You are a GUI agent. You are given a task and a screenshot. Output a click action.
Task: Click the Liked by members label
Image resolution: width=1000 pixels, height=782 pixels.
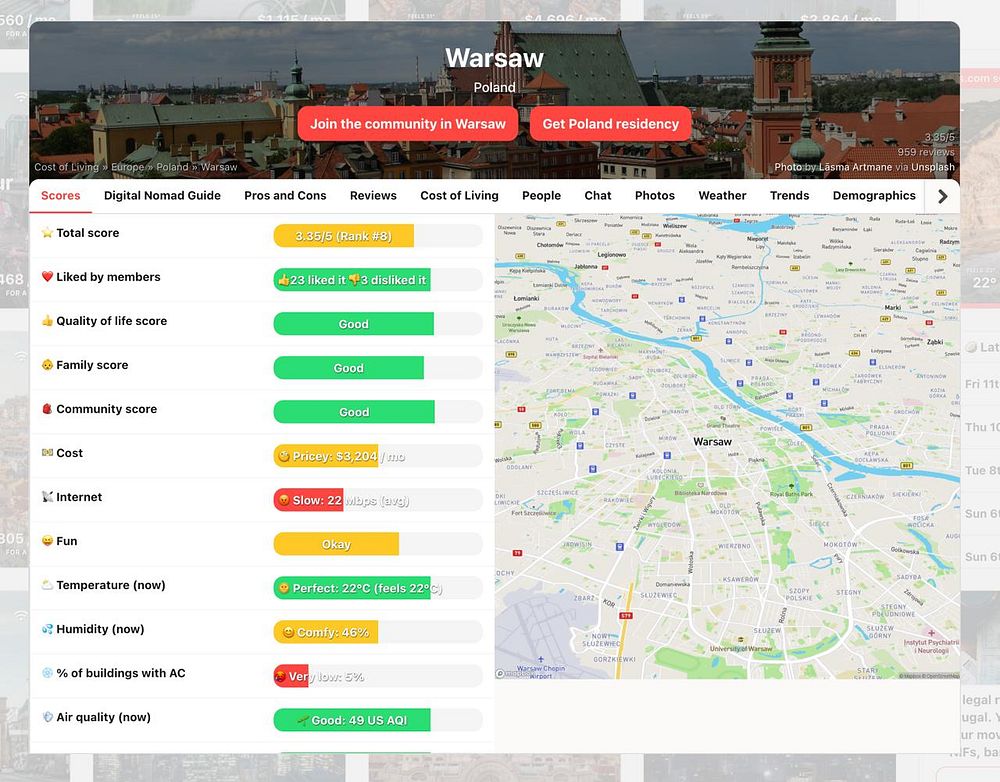click(x=108, y=277)
